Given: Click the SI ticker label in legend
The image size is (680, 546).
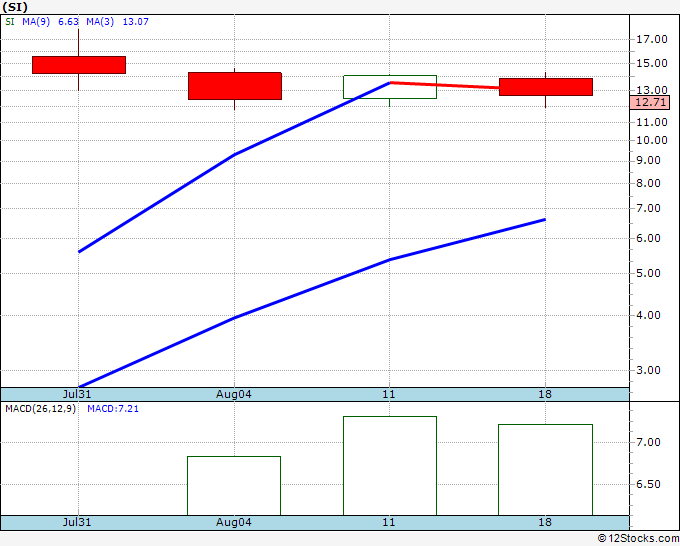Looking at the screenshot, I should [10, 22].
